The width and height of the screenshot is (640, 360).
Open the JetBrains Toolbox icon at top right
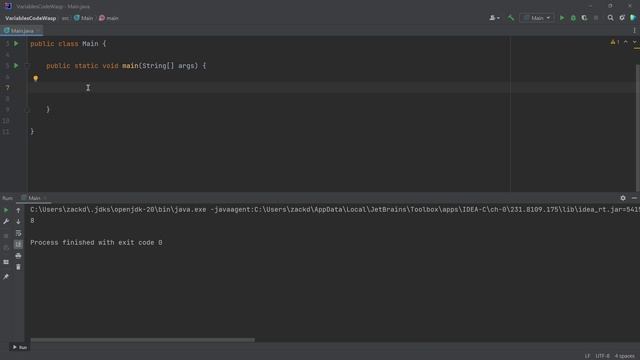(633, 18)
